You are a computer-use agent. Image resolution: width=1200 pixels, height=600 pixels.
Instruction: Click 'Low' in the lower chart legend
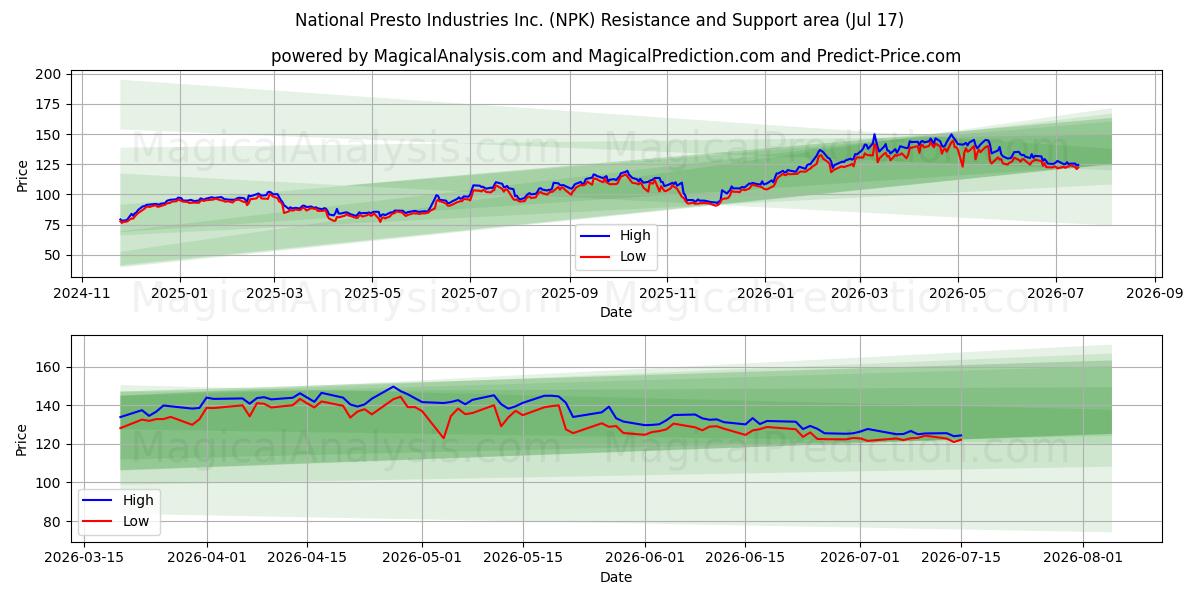136,521
